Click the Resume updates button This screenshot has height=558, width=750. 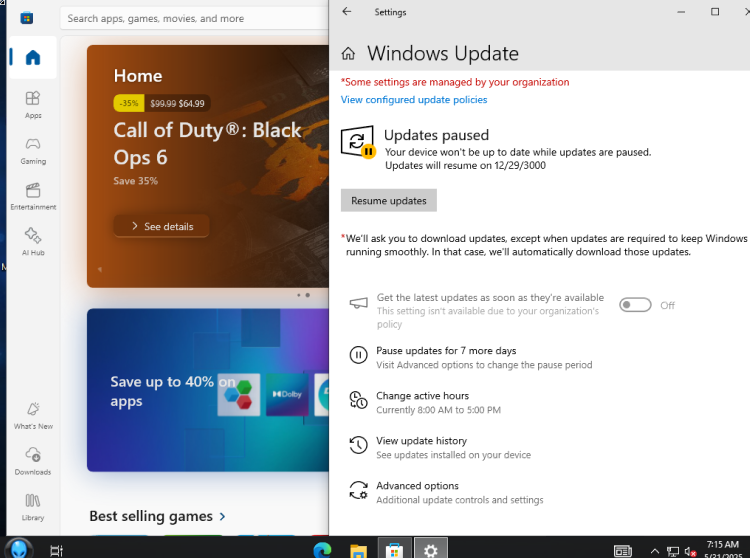point(388,201)
